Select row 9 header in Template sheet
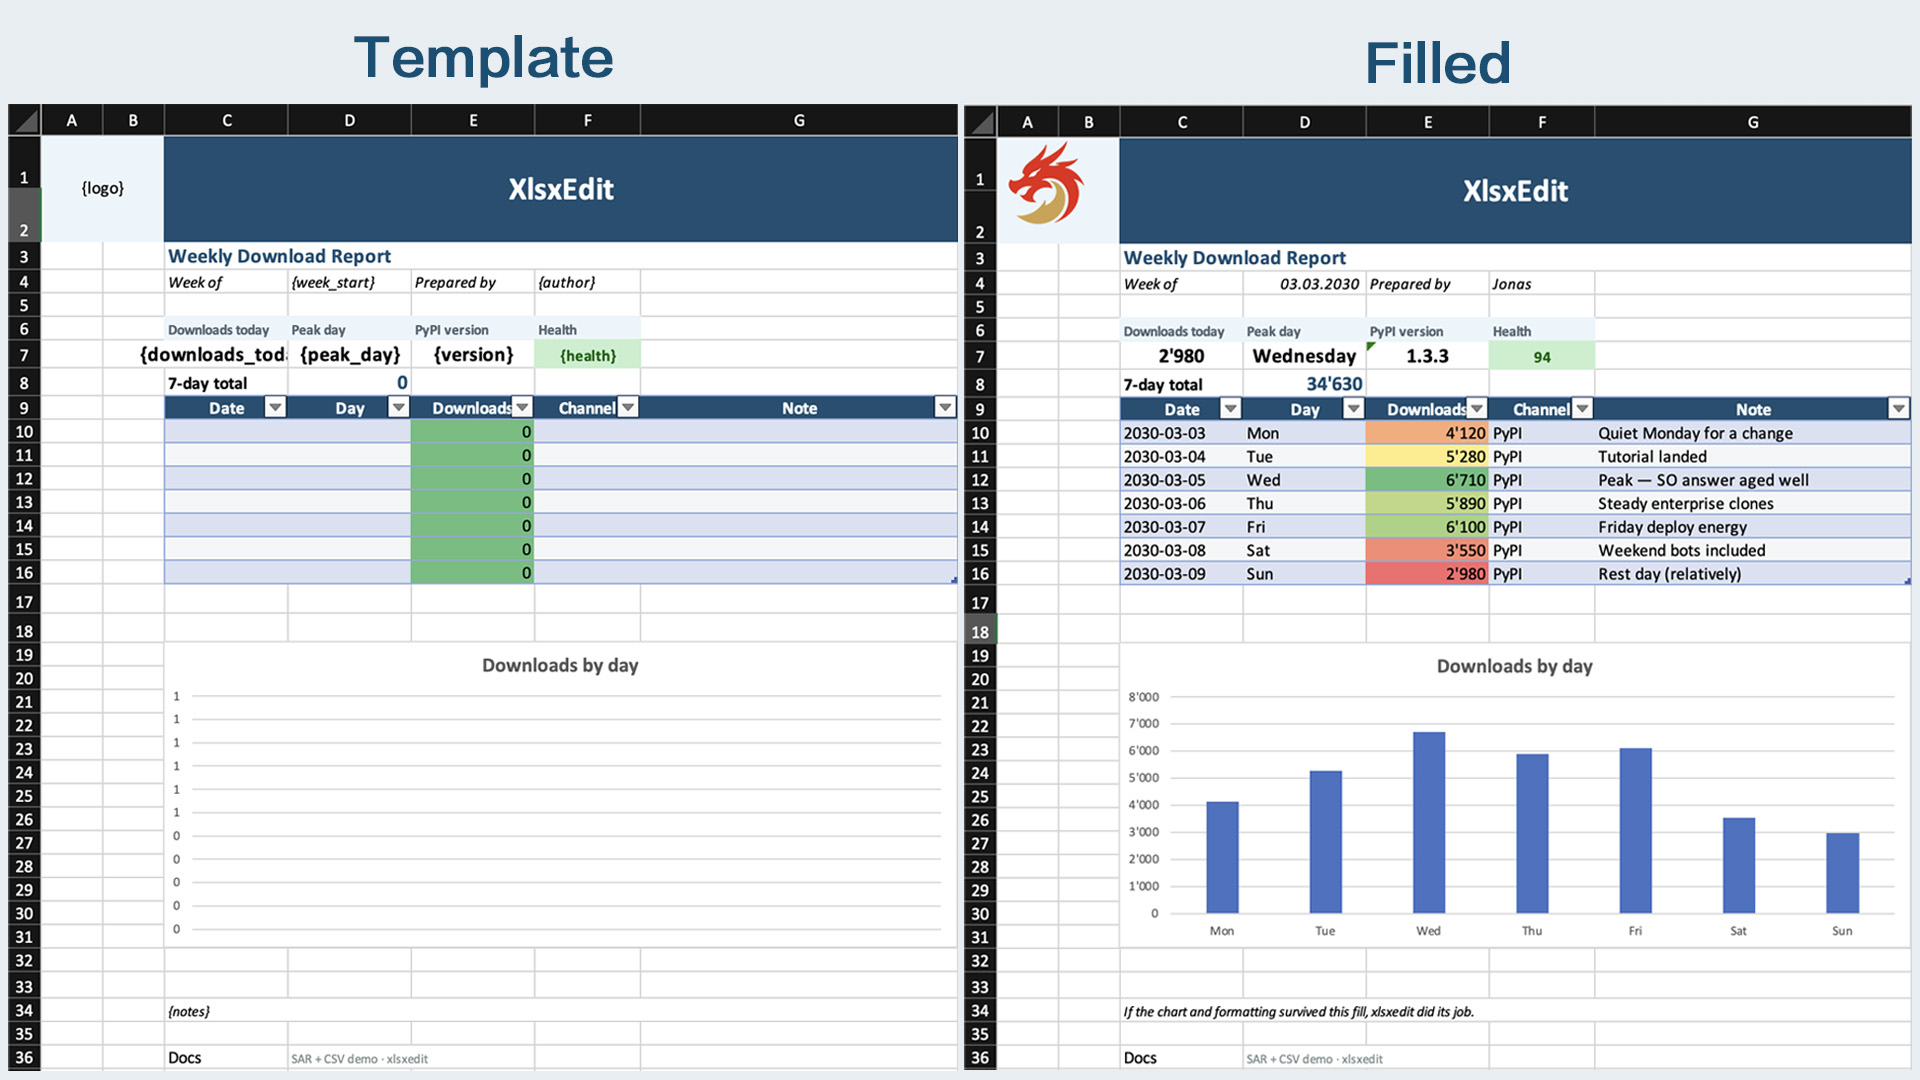Image resolution: width=1920 pixels, height=1080 pixels. pos(24,408)
